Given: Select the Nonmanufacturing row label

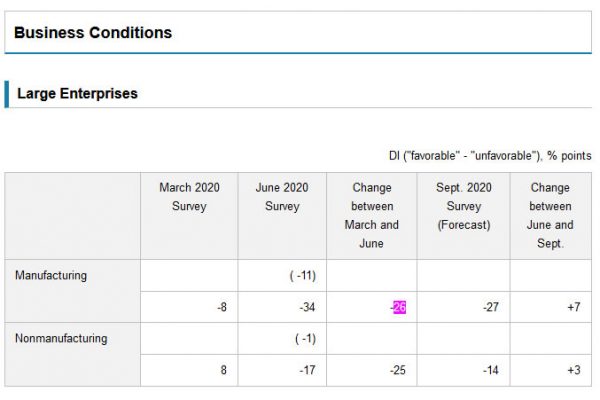Looking at the screenshot, I should [61, 339].
